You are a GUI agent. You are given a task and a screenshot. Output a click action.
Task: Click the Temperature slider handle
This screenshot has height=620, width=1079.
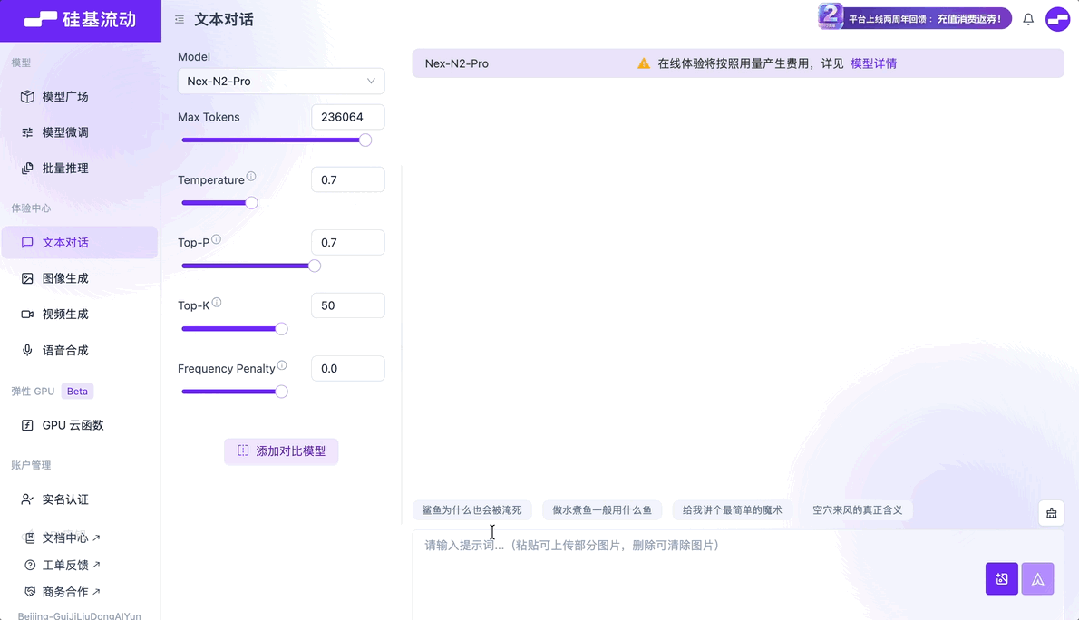pyautogui.click(x=252, y=203)
